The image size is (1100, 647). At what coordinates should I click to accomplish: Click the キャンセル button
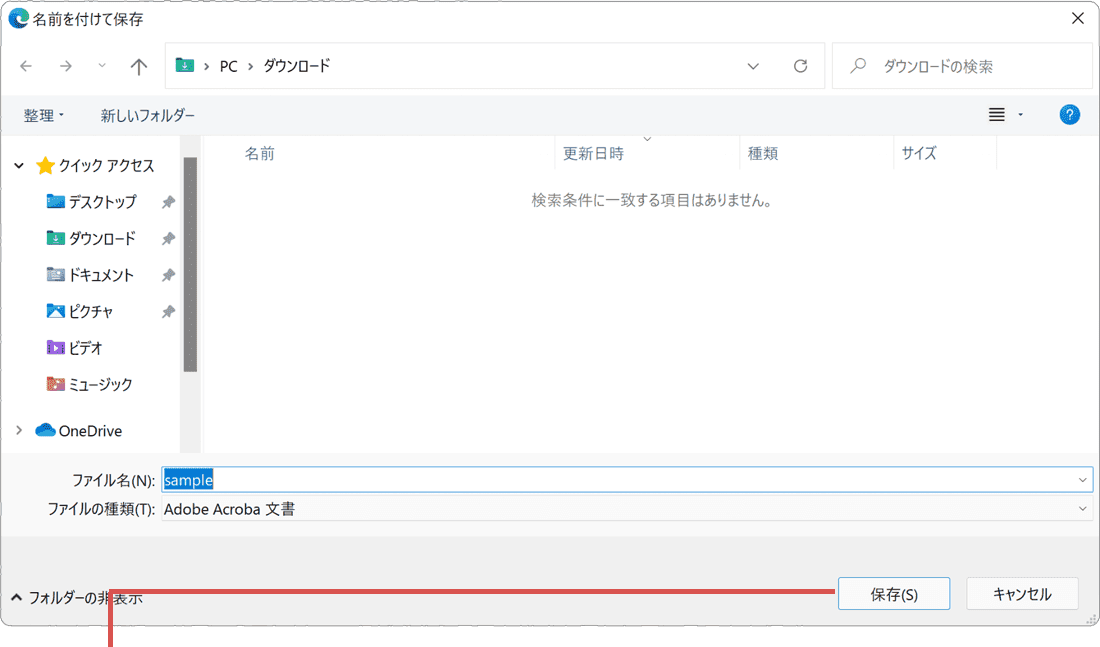point(1021,593)
